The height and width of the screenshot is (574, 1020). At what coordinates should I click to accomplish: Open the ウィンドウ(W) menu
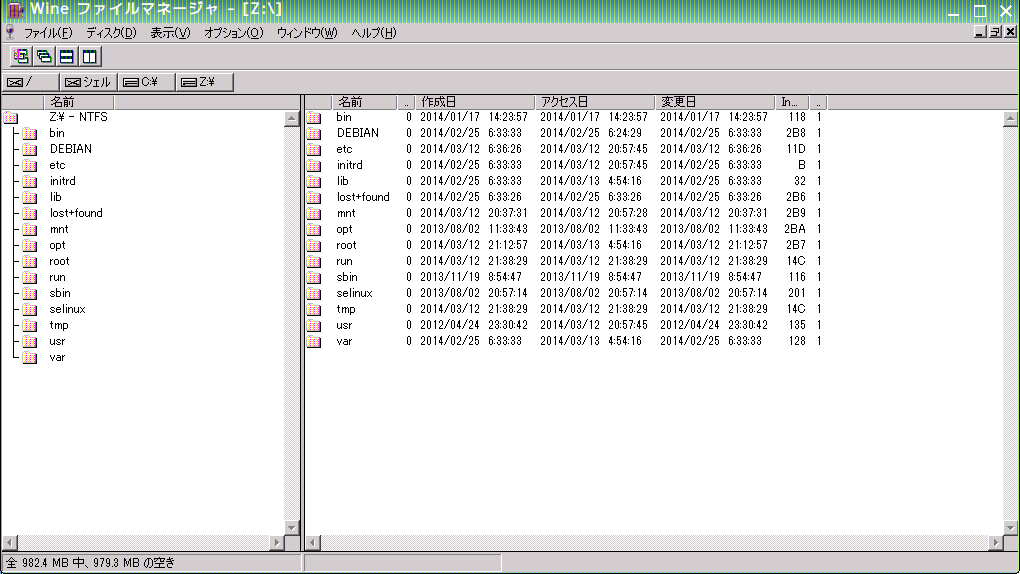[307, 33]
